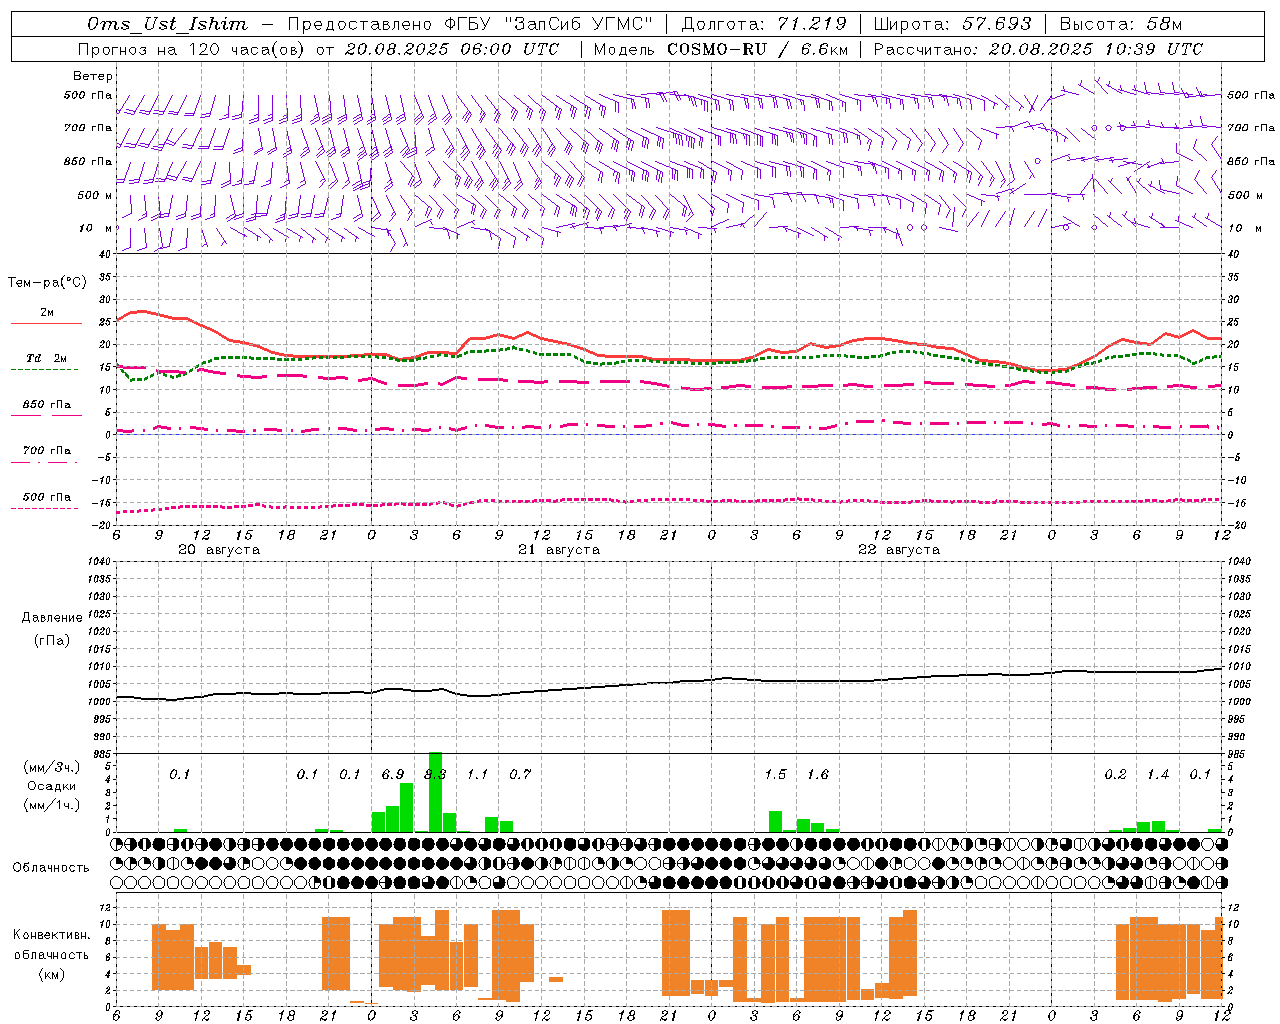Click the black surface pressure curve
Image resolution: width=1280 pixels, height=1024 pixels.
pos(670,682)
